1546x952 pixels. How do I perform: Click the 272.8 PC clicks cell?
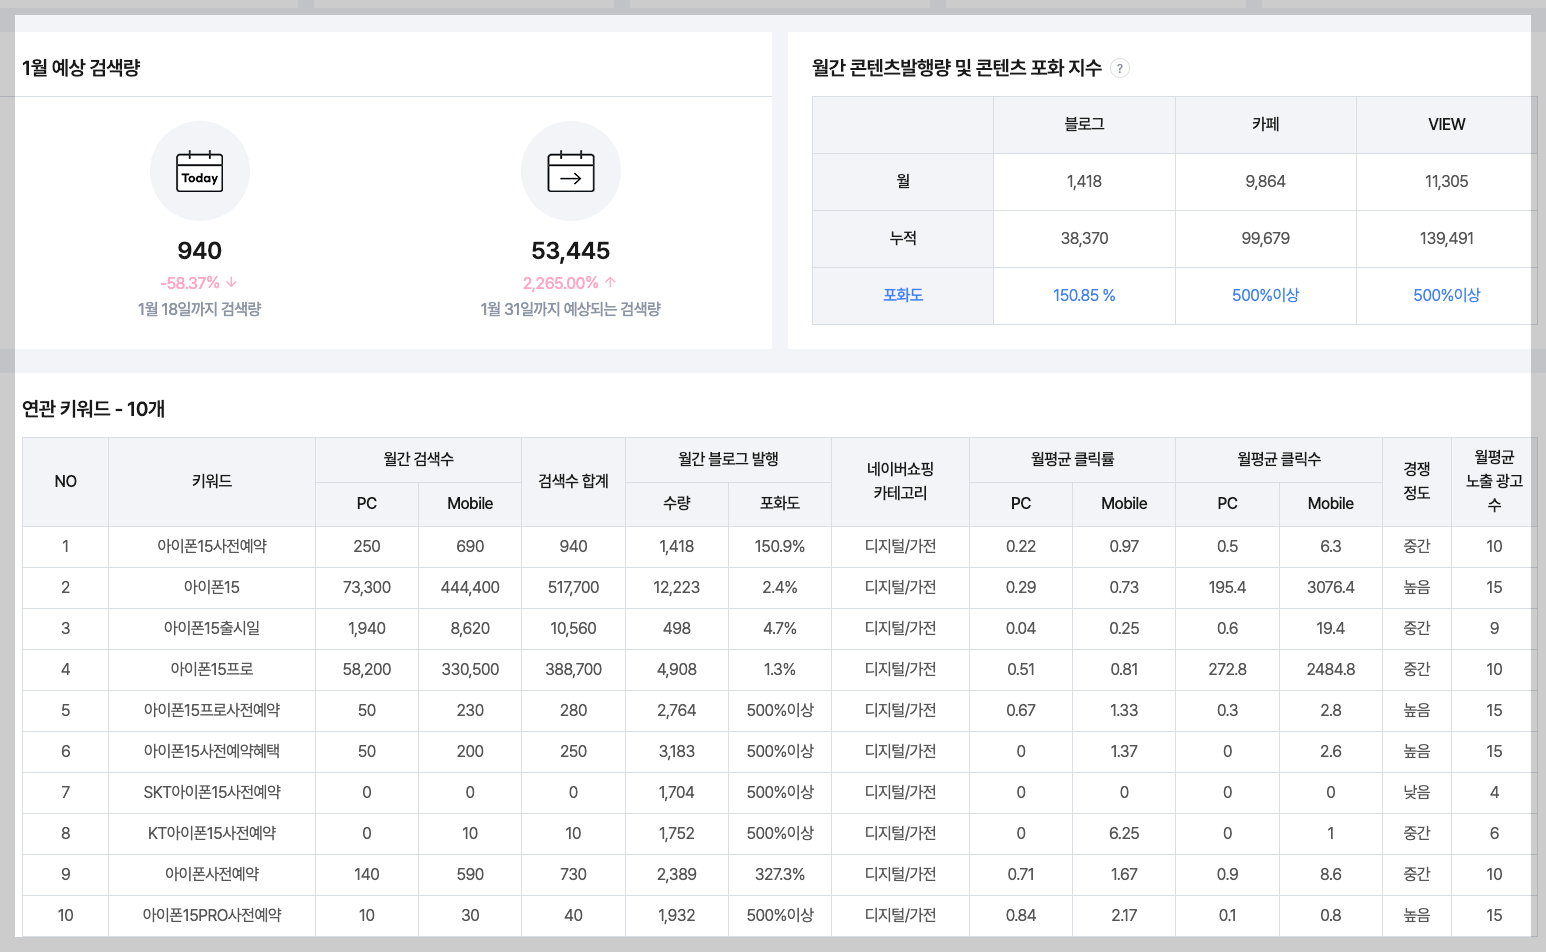[1227, 669]
